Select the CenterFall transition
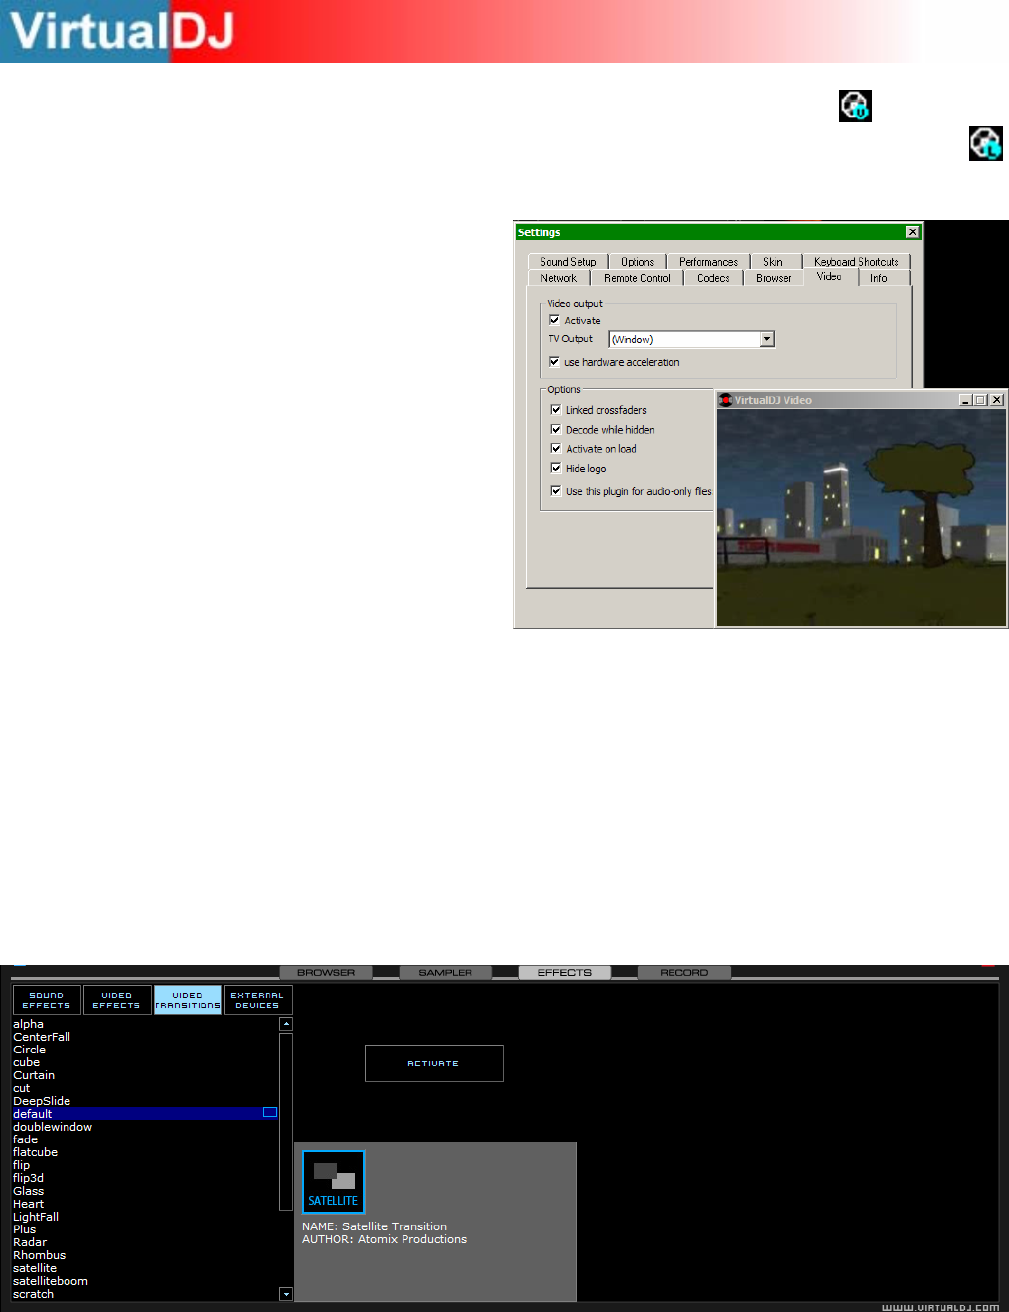The height and width of the screenshot is (1312, 1009). pos(42,1037)
